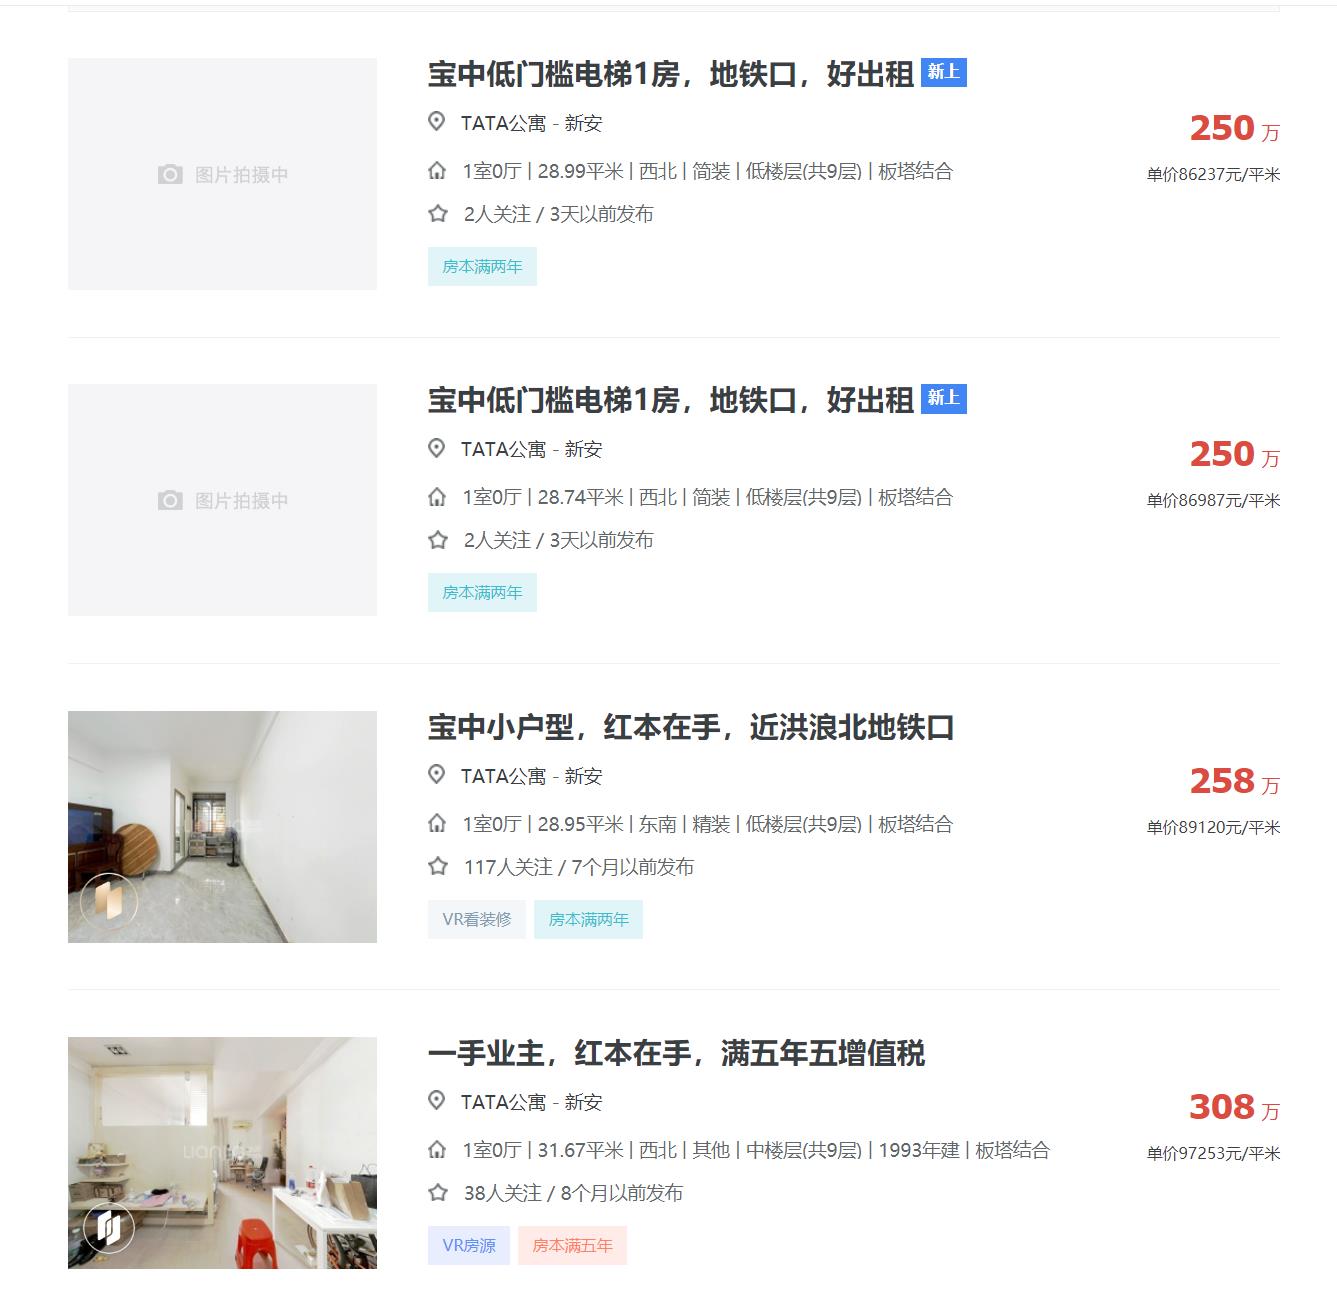Click the VR icon on the 258万 listing photo
This screenshot has height=1297, width=1337.
109,901
